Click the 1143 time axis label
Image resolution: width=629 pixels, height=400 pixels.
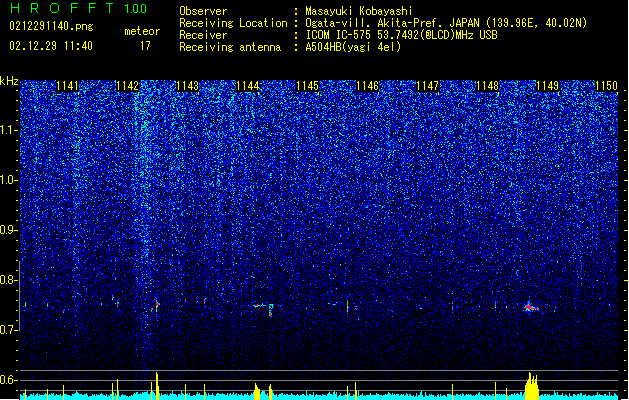[x=187, y=86]
